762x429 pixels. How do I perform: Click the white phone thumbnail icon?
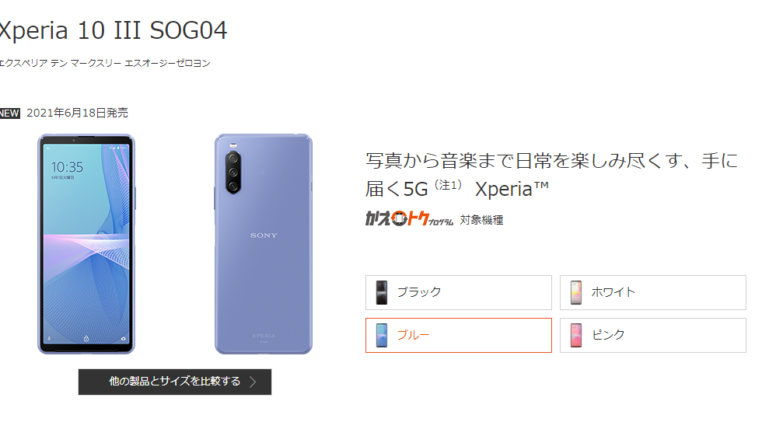pos(576,292)
